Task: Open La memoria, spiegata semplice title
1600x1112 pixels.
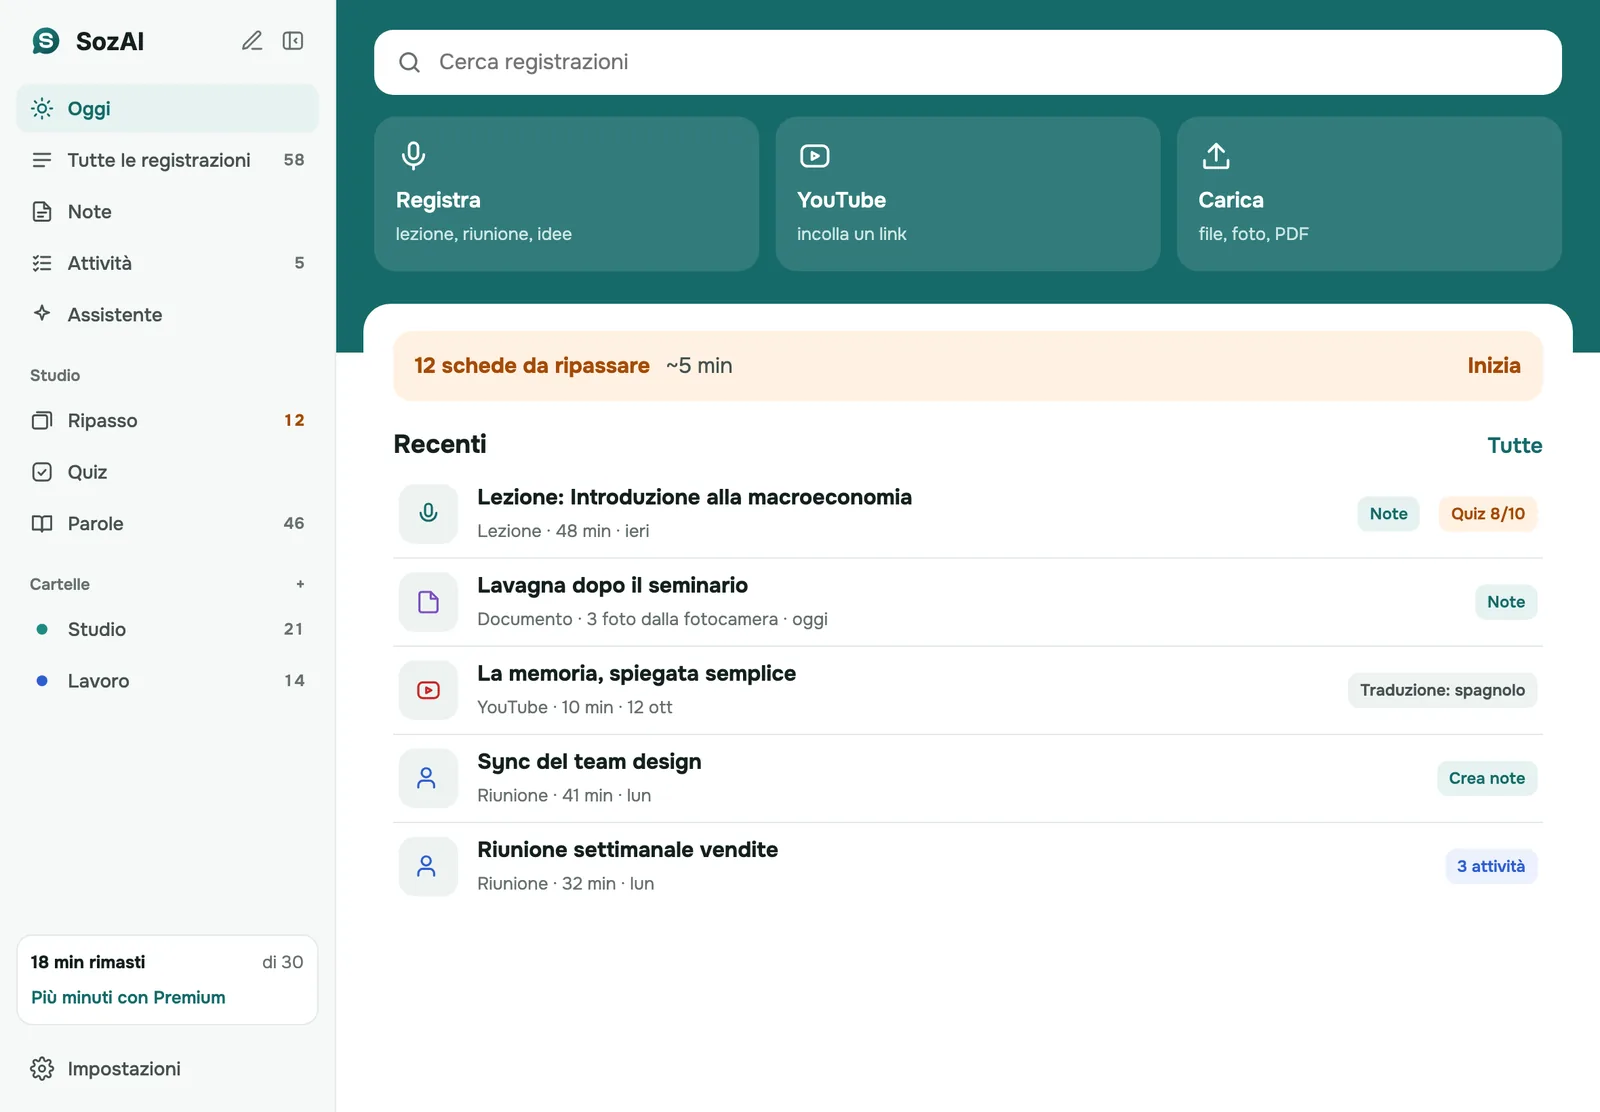Action: tap(636, 673)
